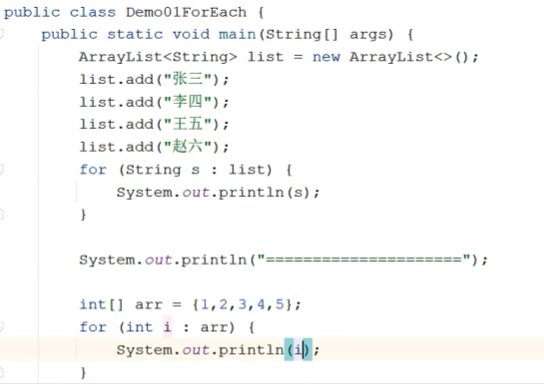Click 'for' keyword in the String s loop
The height and width of the screenshot is (384, 544).
[x=93, y=170]
